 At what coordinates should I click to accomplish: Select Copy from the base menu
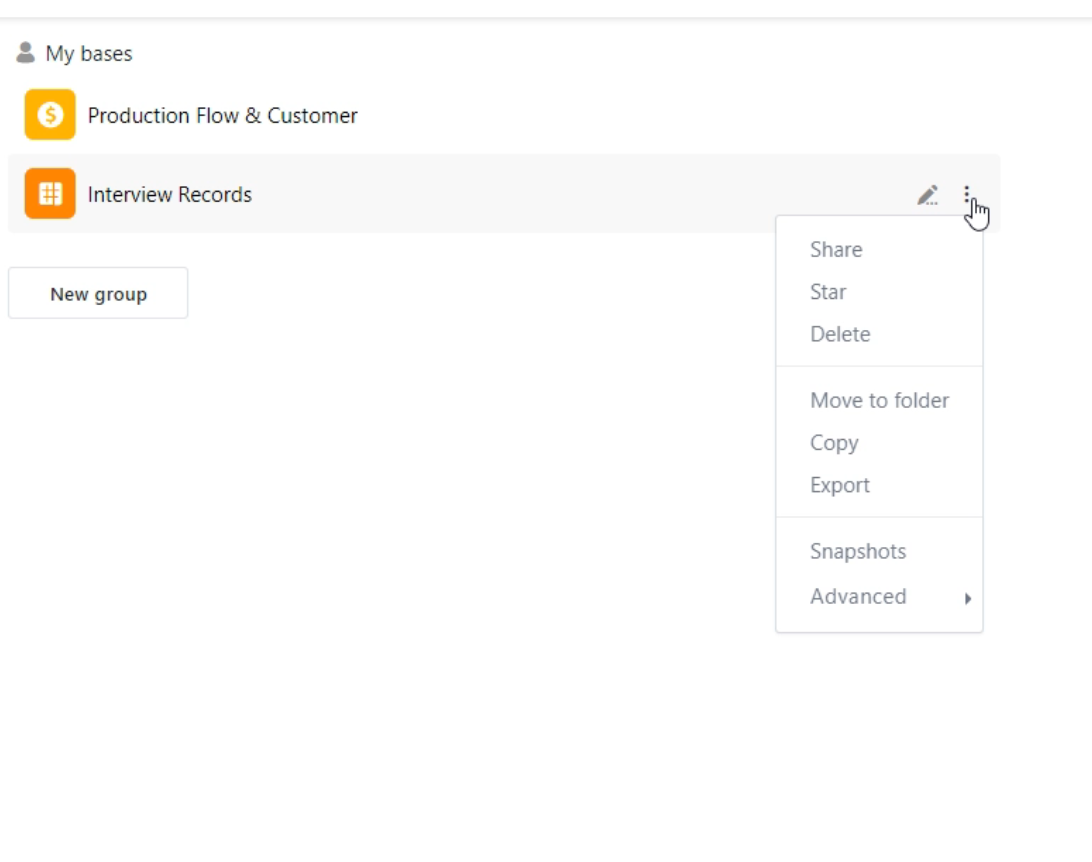[834, 443]
